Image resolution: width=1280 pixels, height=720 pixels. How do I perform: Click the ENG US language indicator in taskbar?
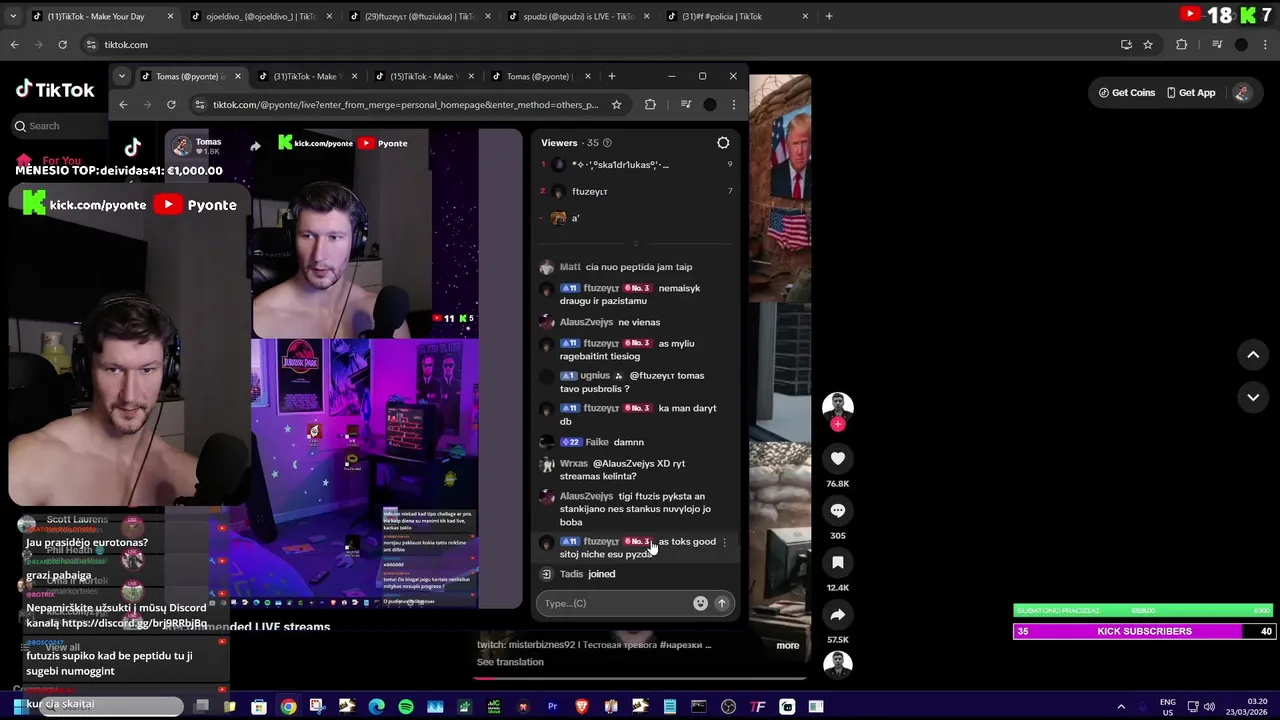(x=1167, y=707)
